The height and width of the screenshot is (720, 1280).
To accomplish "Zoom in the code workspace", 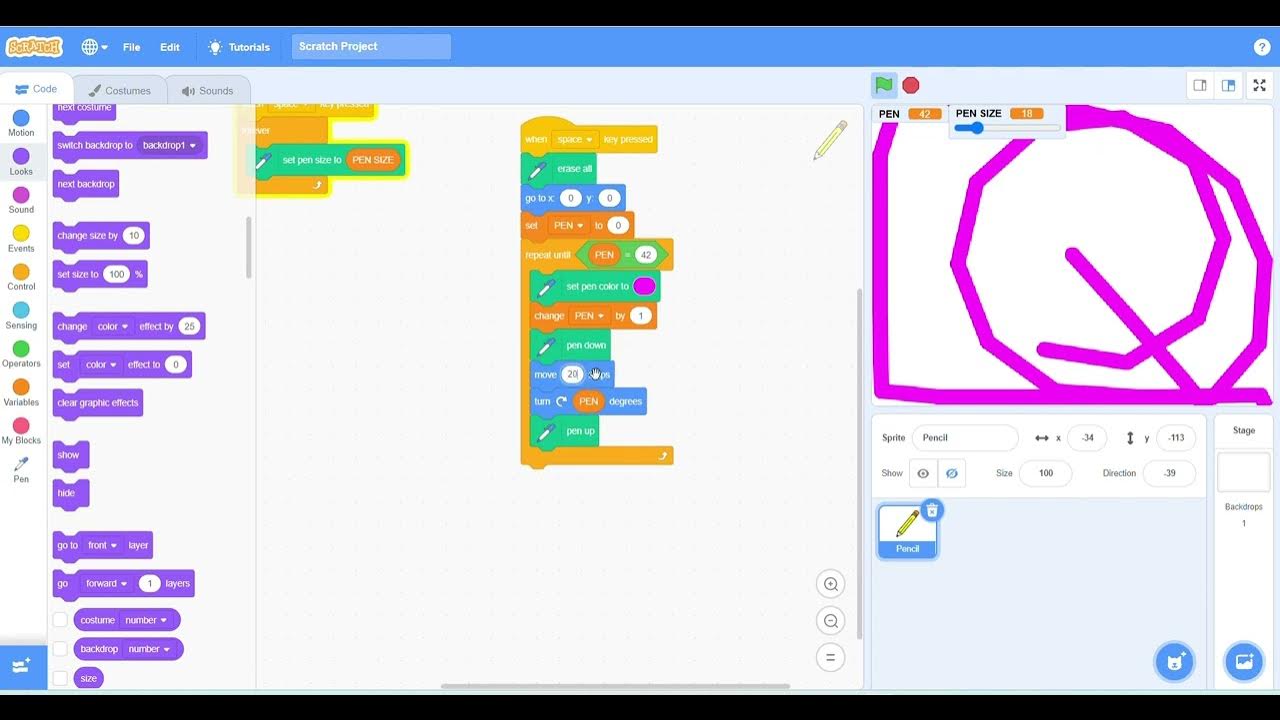I will (x=830, y=584).
